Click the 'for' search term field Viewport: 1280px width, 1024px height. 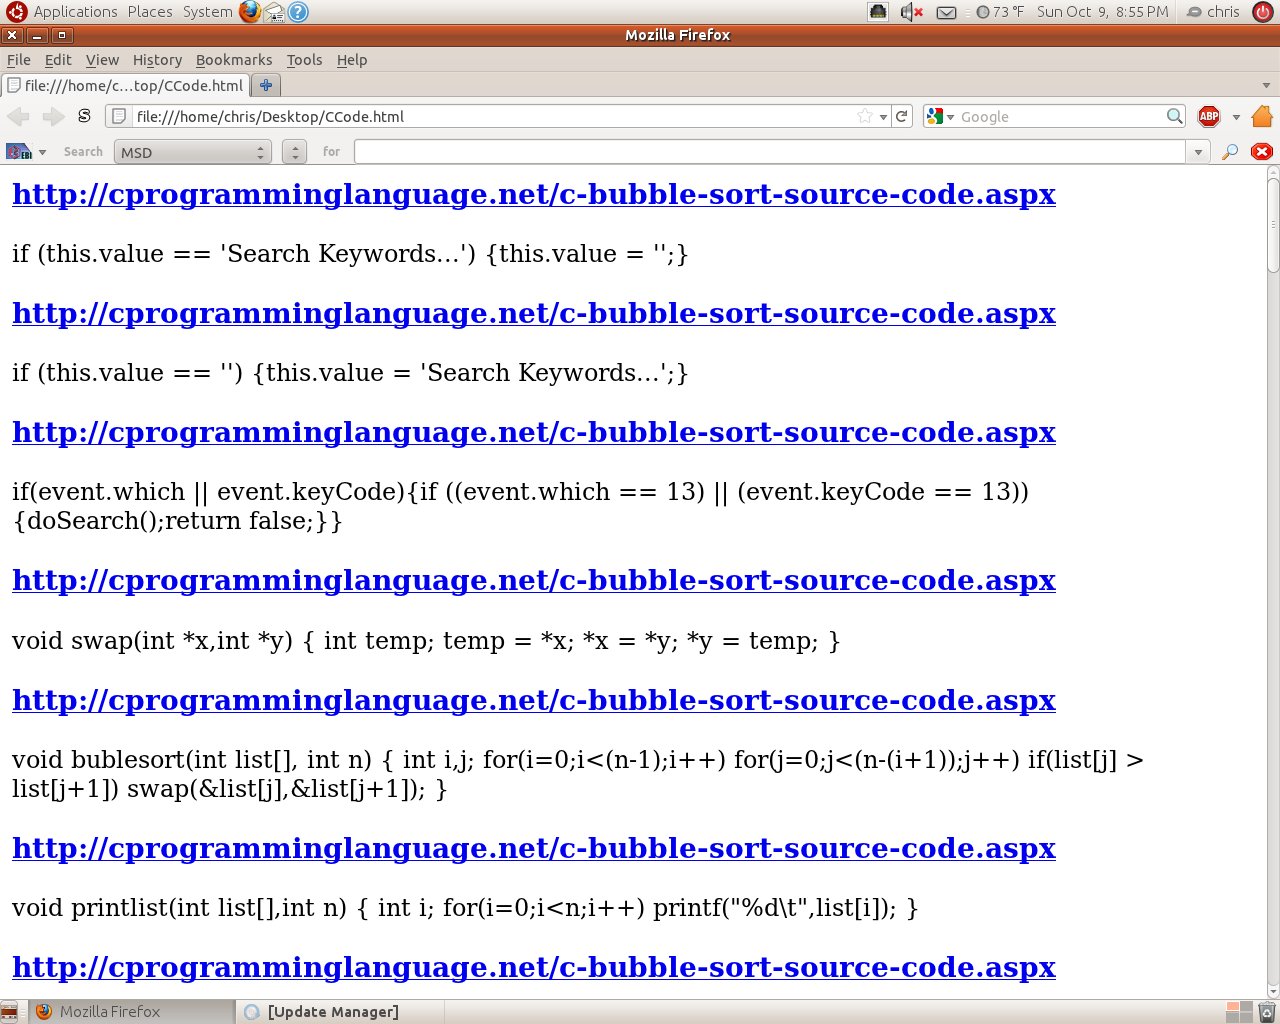coord(770,152)
